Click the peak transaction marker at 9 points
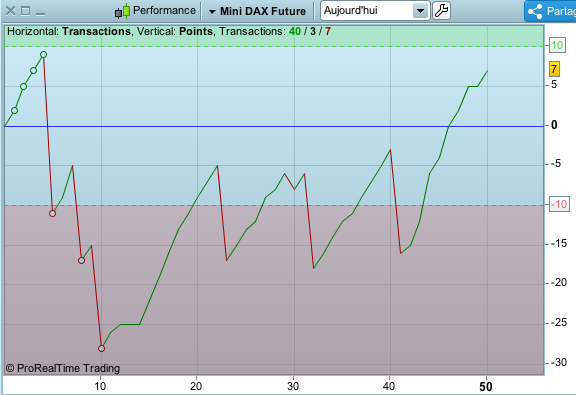The height and width of the screenshot is (395, 576). click(x=43, y=55)
